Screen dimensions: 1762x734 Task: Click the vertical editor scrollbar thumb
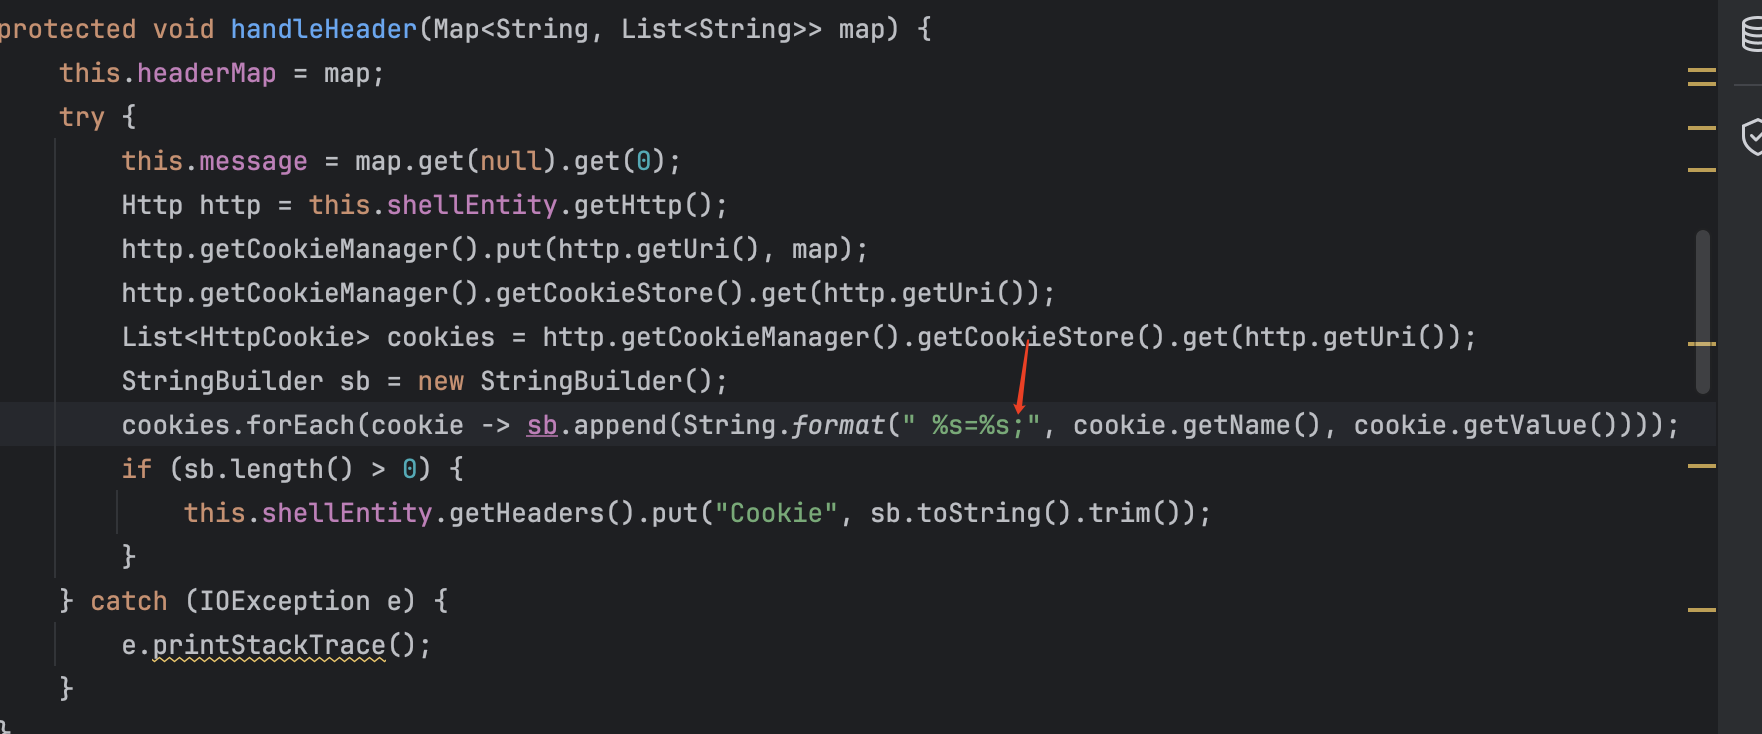point(1702,311)
